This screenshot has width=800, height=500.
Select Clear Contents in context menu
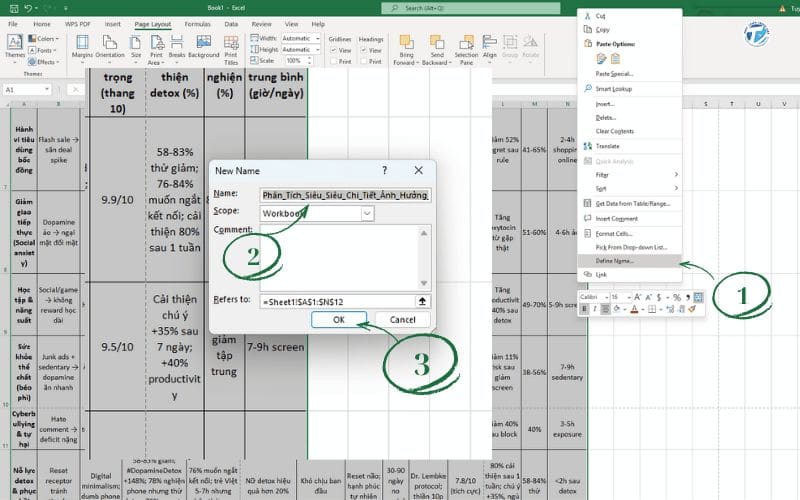[629, 131]
